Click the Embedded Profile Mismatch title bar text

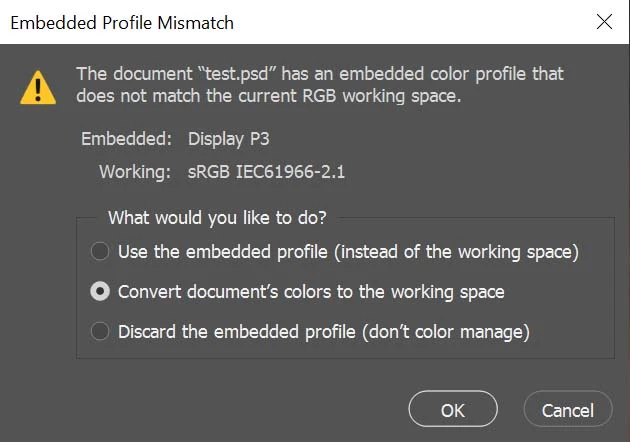click(122, 23)
